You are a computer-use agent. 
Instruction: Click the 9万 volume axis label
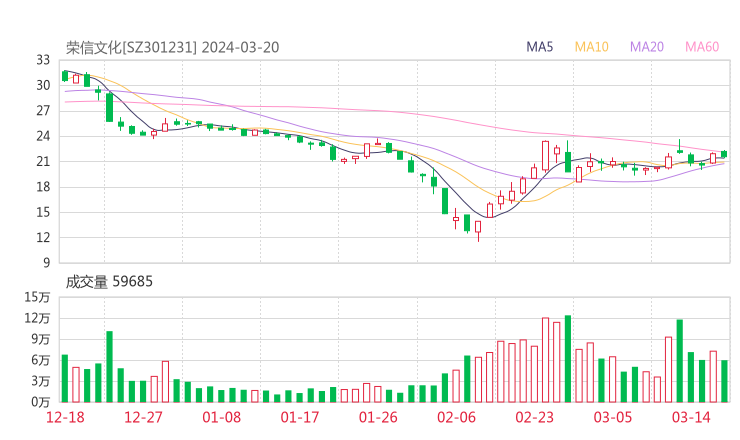[41, 339]
